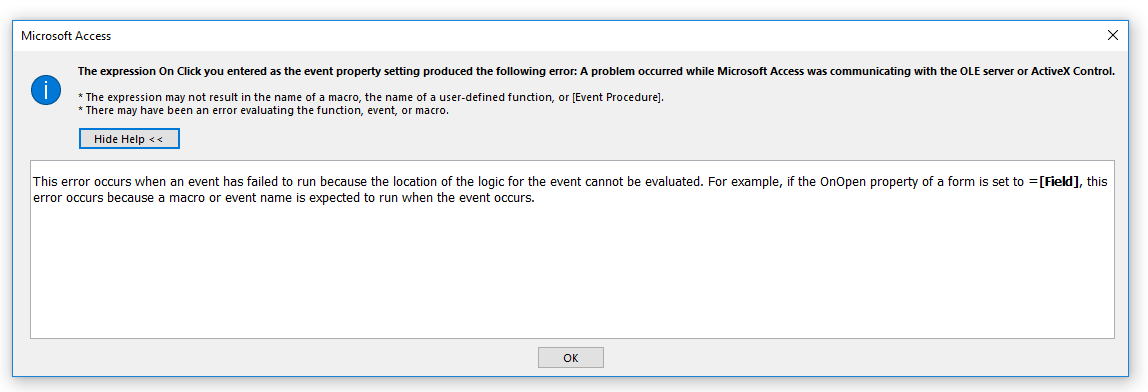Click the Microsoft Access title bar text
Screen dimensions: 1148x392
tap(66, 35)
